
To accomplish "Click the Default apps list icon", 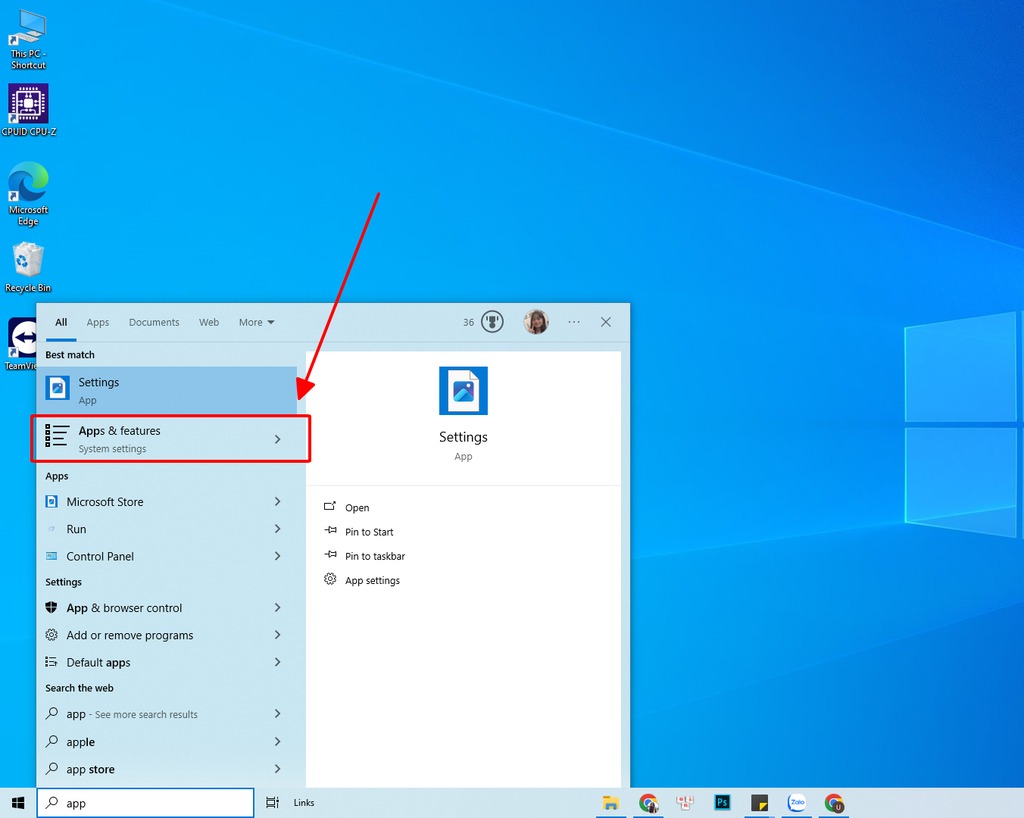I will tap(52, 662).
